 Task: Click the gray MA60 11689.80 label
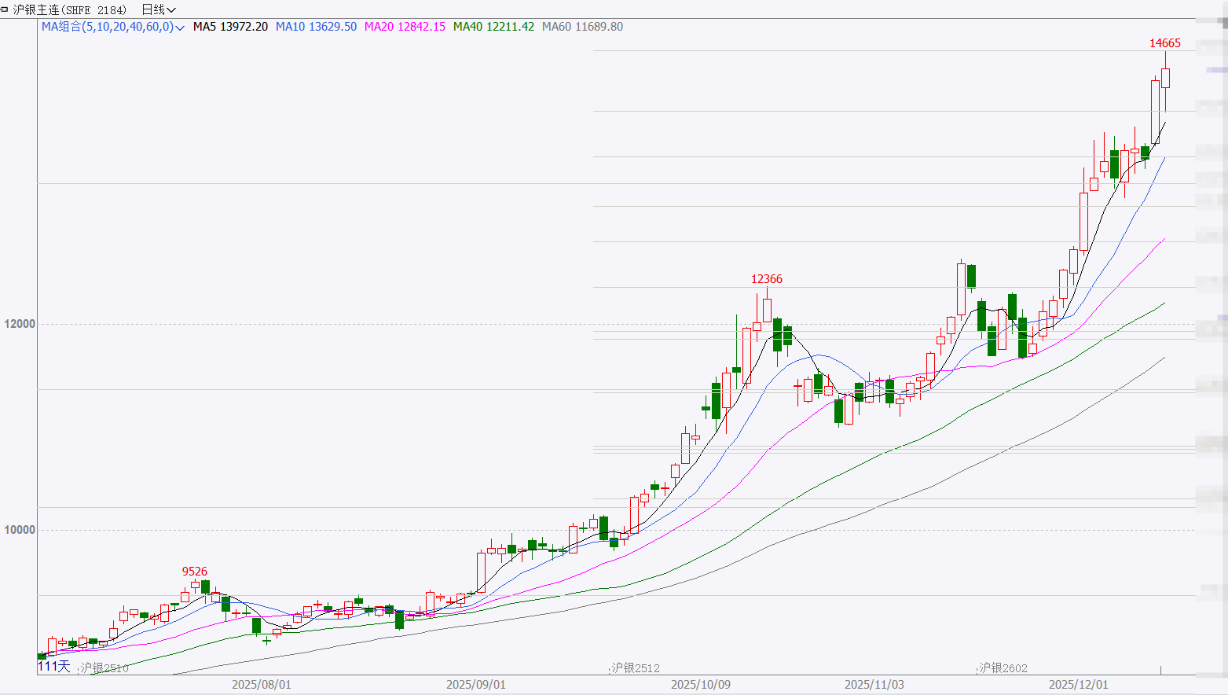pos(582,27)
